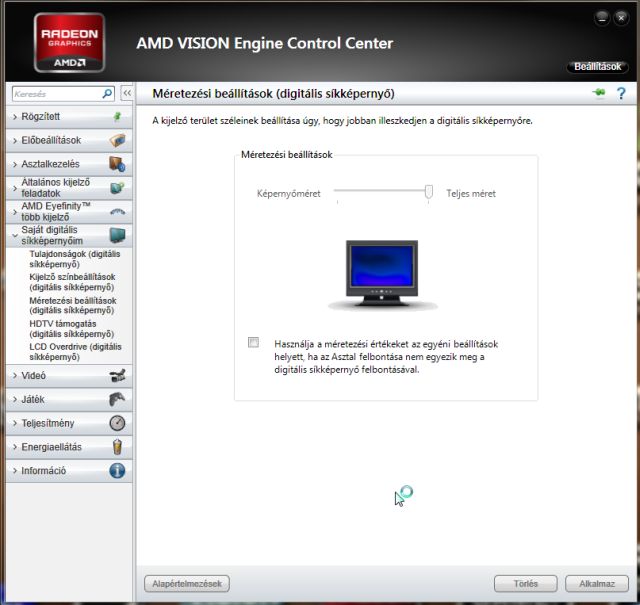640x605 pixels.
Task: Collapse the sidebar with double-arrow button
Action: (127, 93)
